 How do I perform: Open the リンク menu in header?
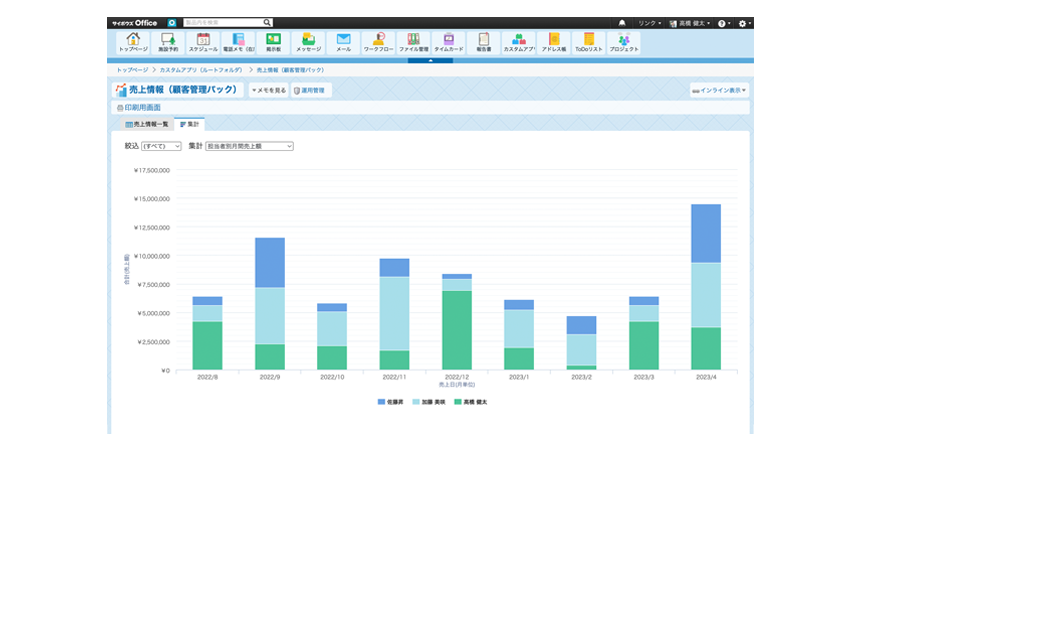tap(649, 22)
